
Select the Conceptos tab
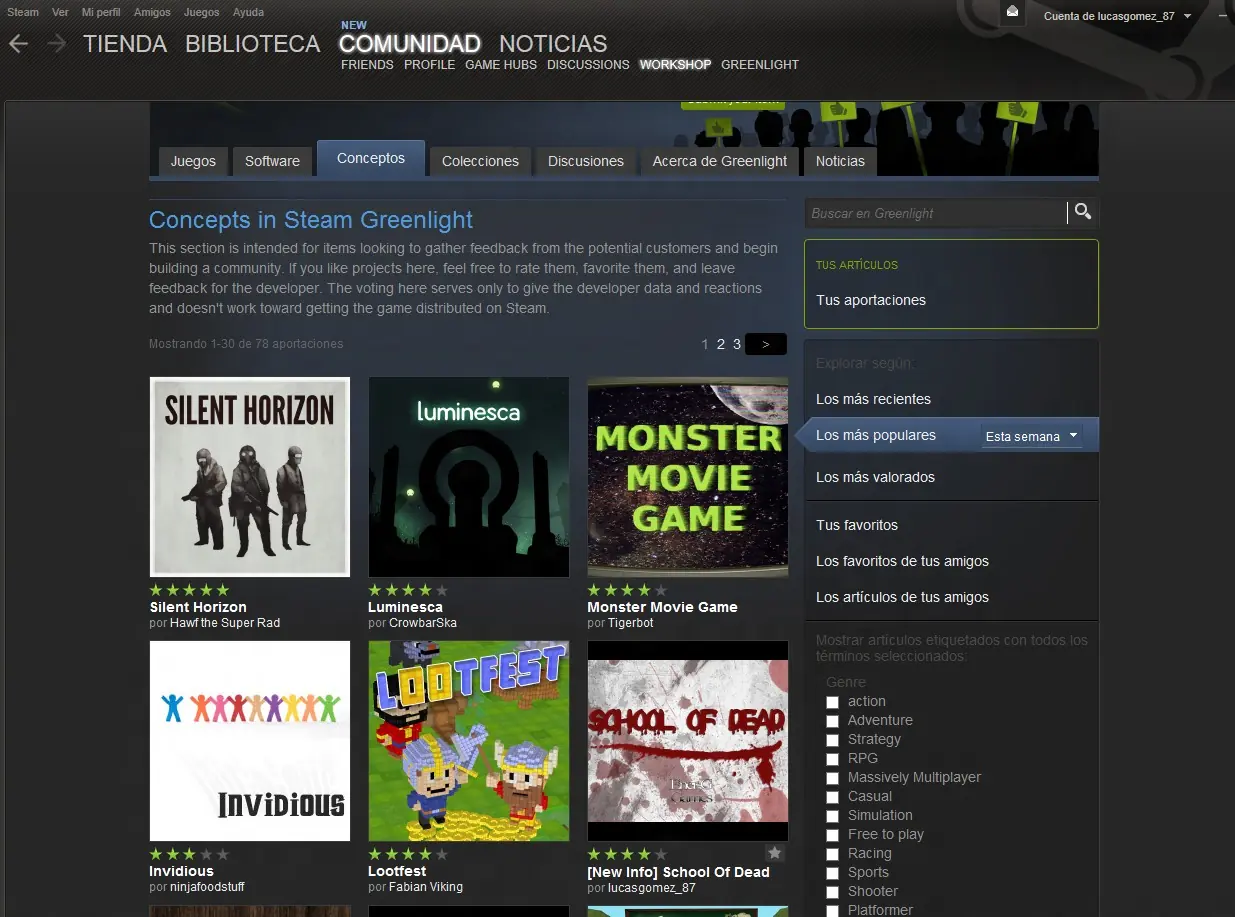click(371, 159)
